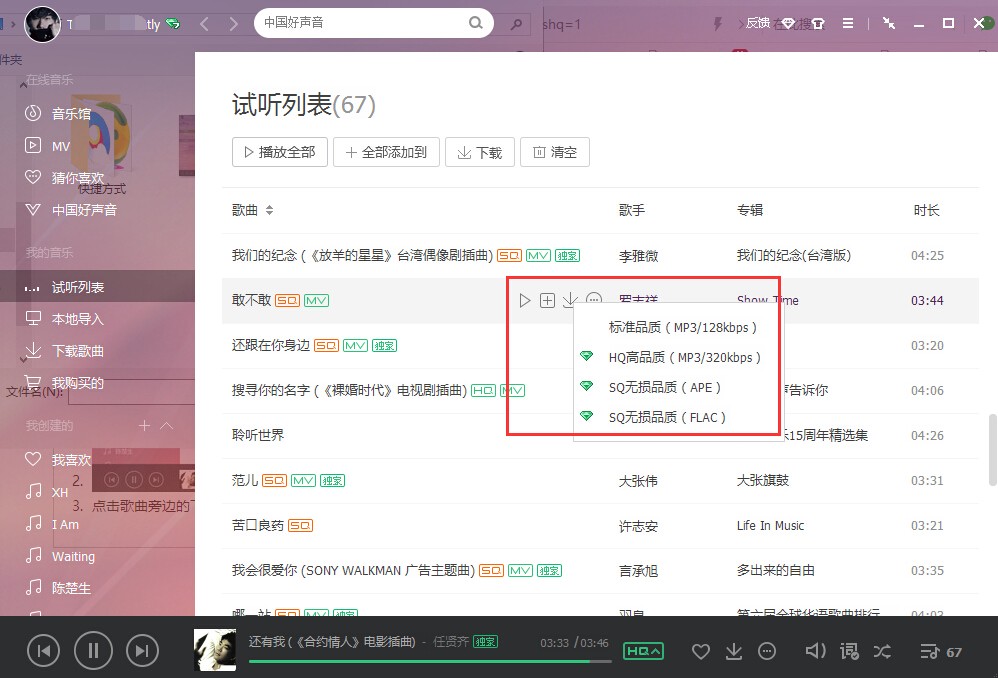Viewport: 998px width, 678px height.
Task: Download the currently playing song
Action: pos(733,651)
